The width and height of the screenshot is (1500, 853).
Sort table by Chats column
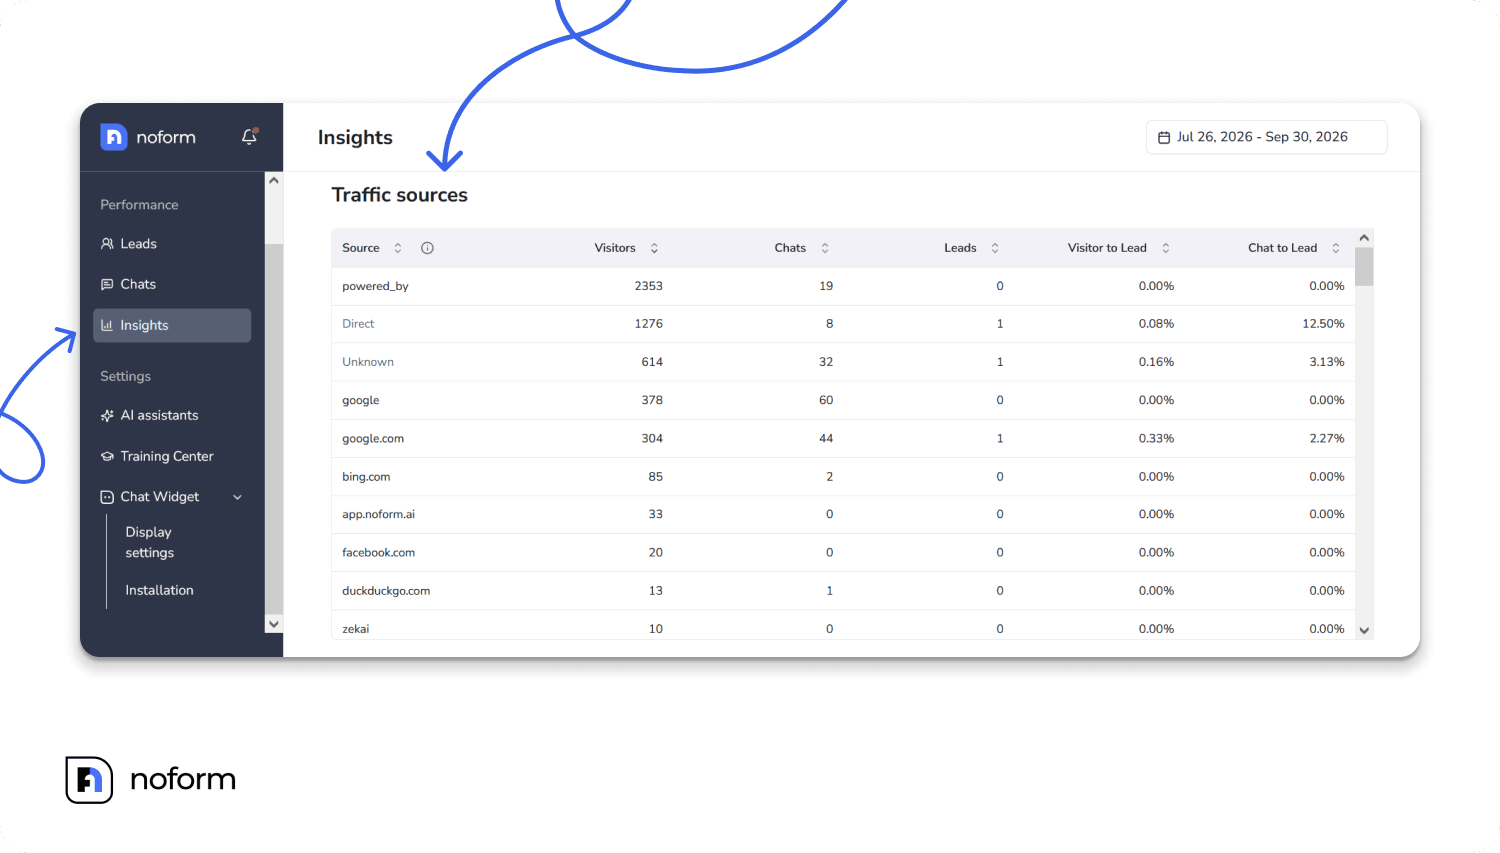click(825, 248)
